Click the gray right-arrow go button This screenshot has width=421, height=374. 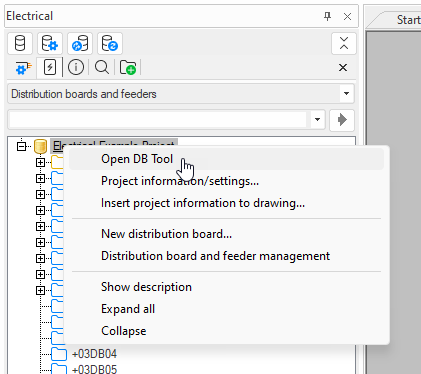click(x=342, y=120)
